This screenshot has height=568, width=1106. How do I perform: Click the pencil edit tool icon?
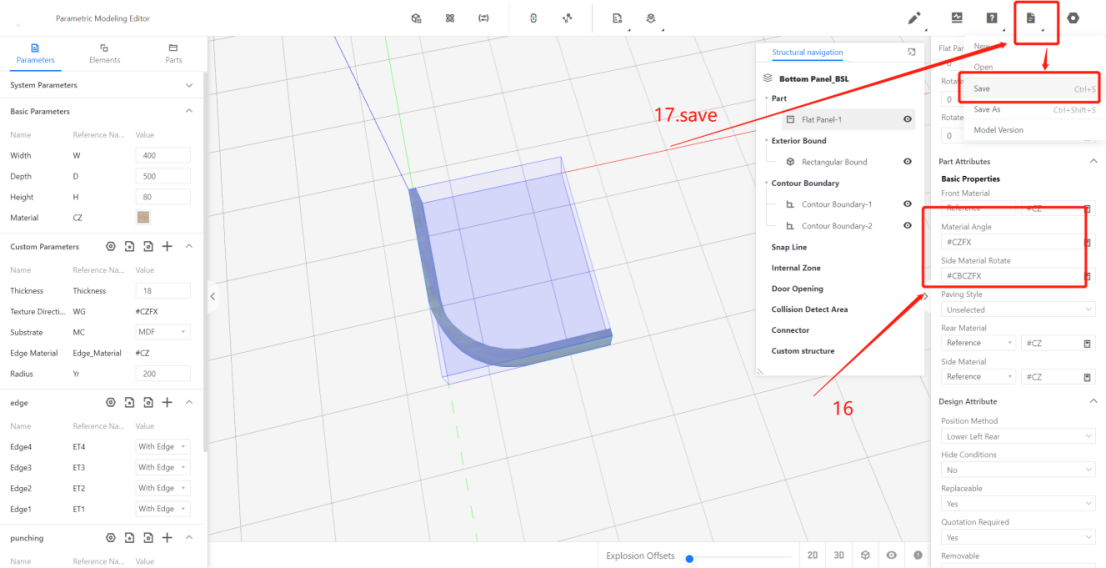(913, 18)
